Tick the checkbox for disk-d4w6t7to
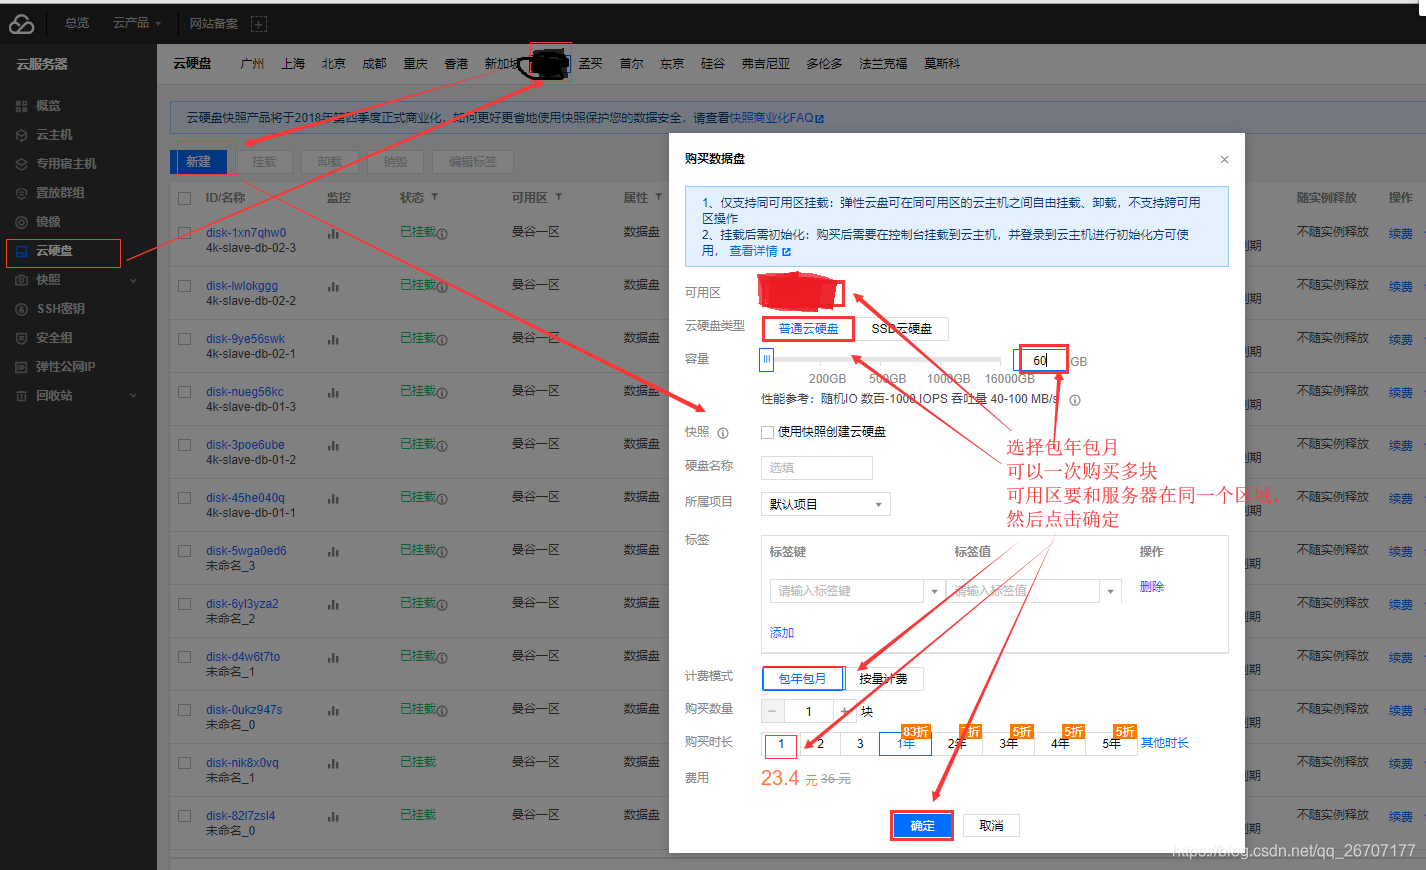The image size is (1426, 870). 184,657
